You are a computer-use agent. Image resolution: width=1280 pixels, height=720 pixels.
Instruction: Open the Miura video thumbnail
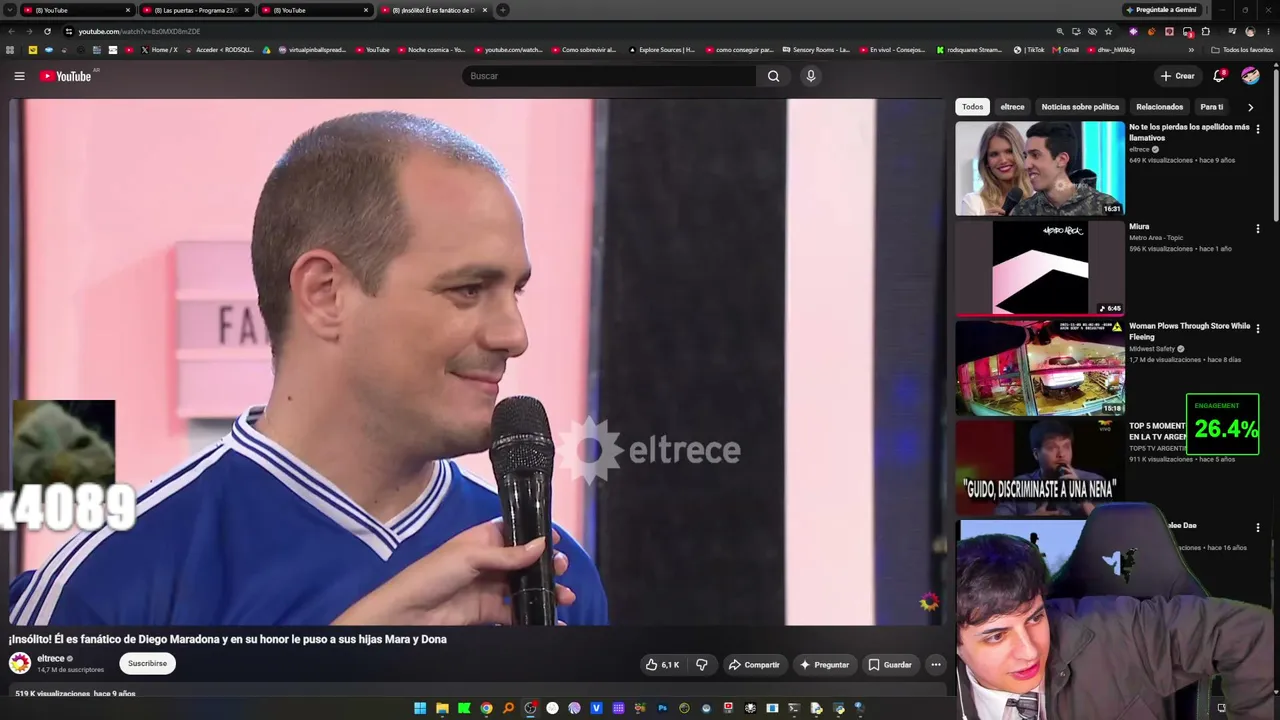click(x=1040, y=268)
